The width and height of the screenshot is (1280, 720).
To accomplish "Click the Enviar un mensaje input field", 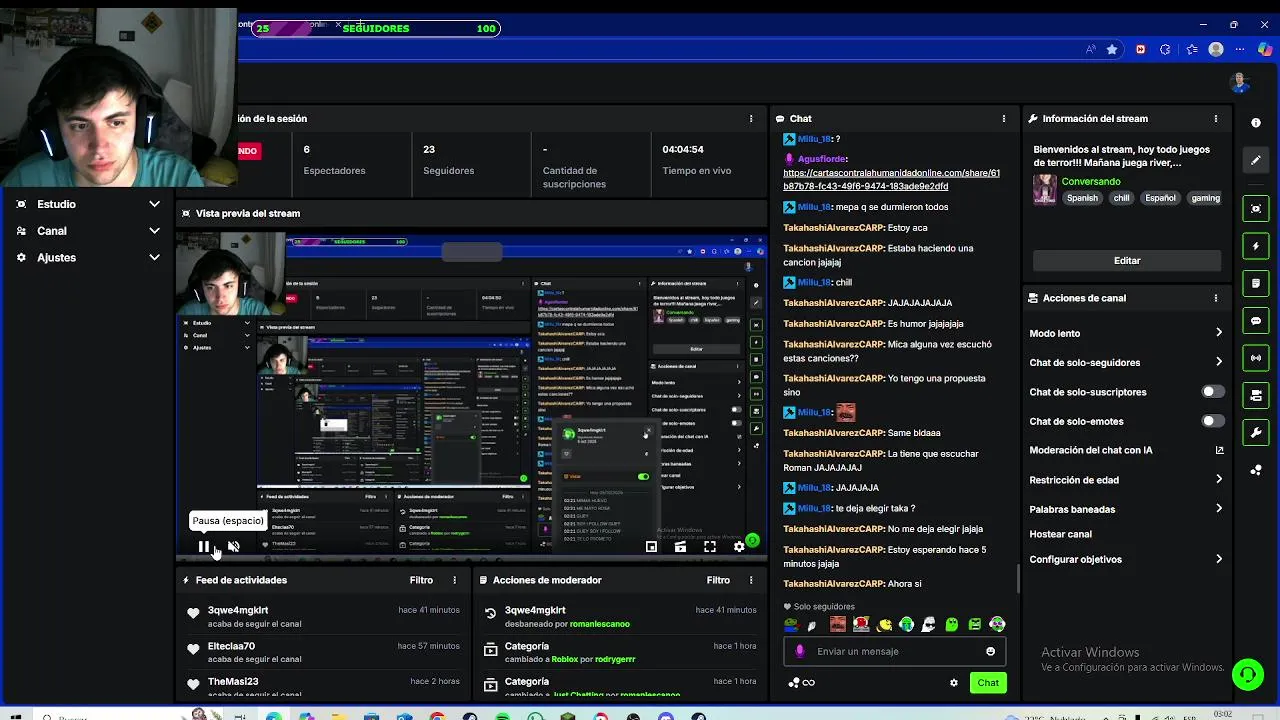I will [894, 651].
